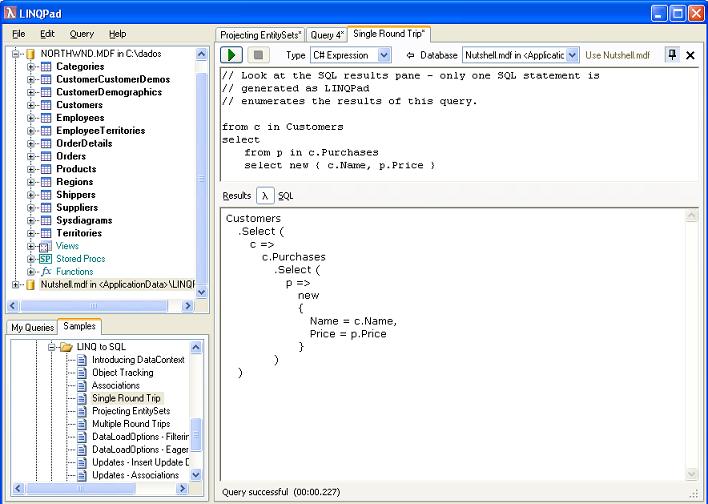Switch to the My Queries tab

coord(33,327)
